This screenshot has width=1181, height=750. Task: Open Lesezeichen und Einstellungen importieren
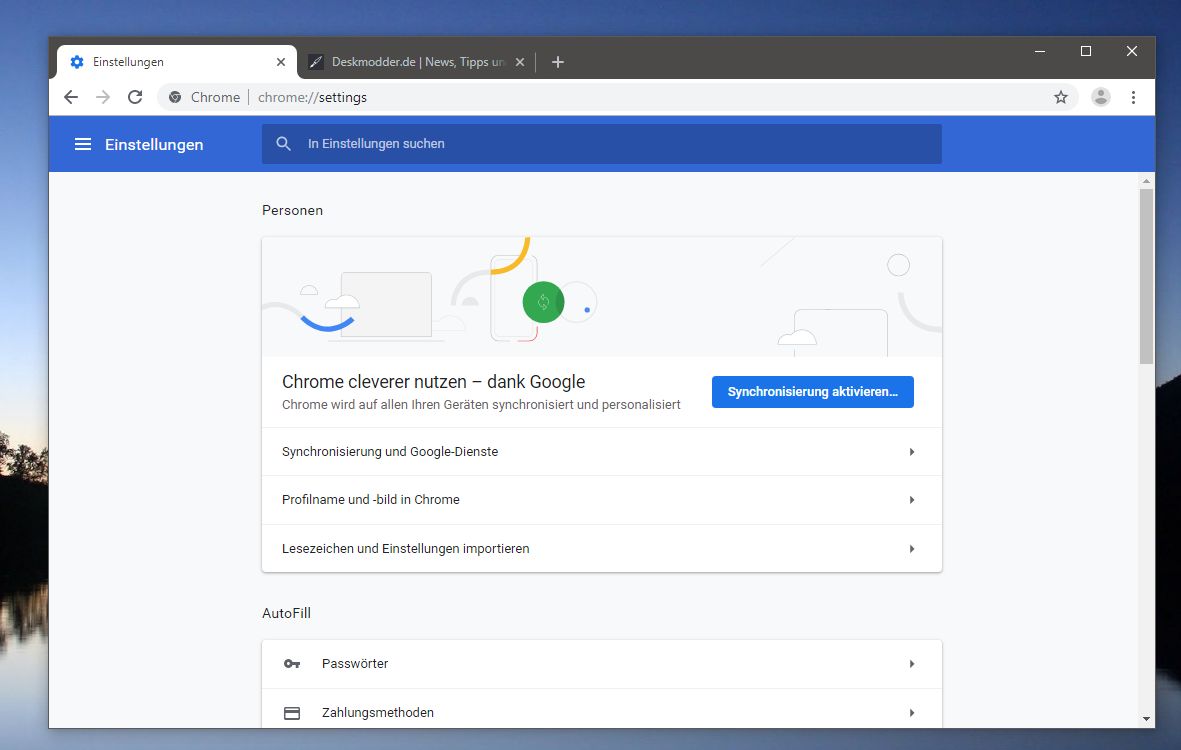click(x=602, y=549)
